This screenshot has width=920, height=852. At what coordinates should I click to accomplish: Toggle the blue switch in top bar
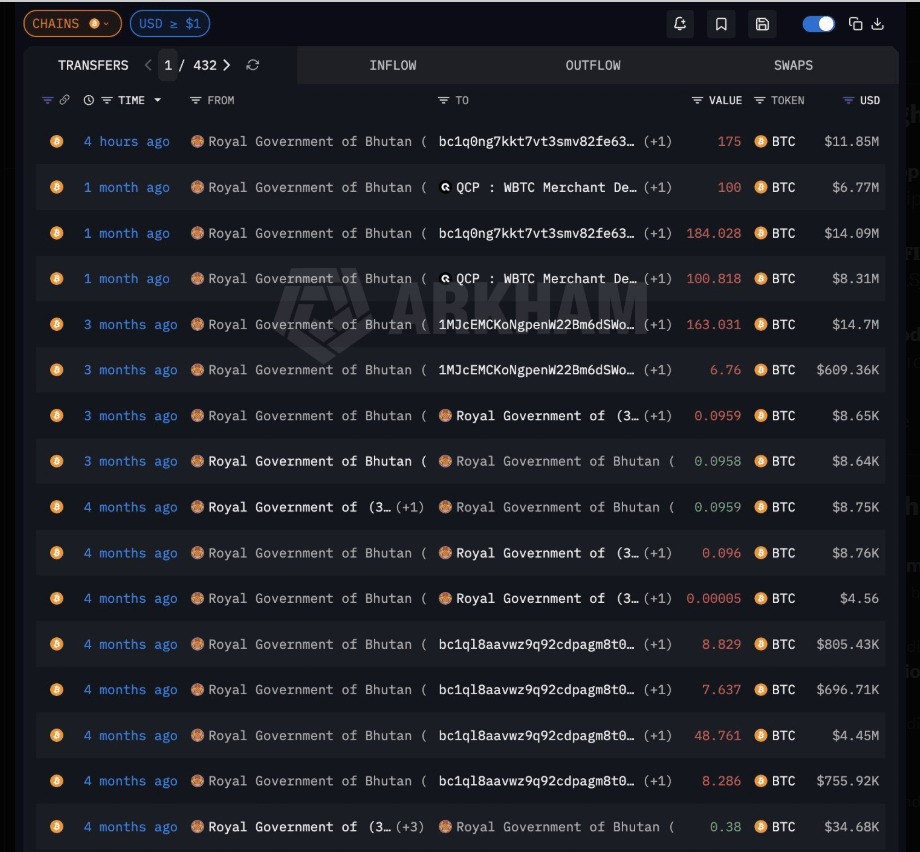point(818,24)
